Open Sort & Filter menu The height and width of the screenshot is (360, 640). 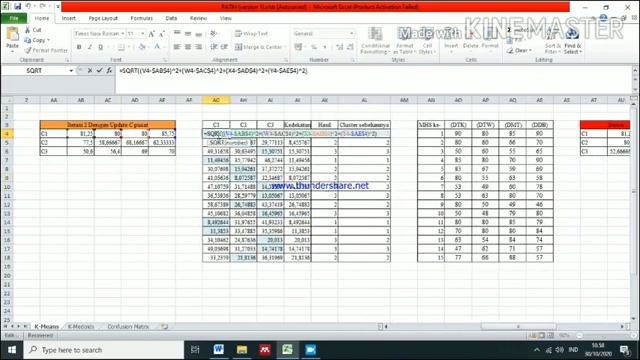(553, 40)
